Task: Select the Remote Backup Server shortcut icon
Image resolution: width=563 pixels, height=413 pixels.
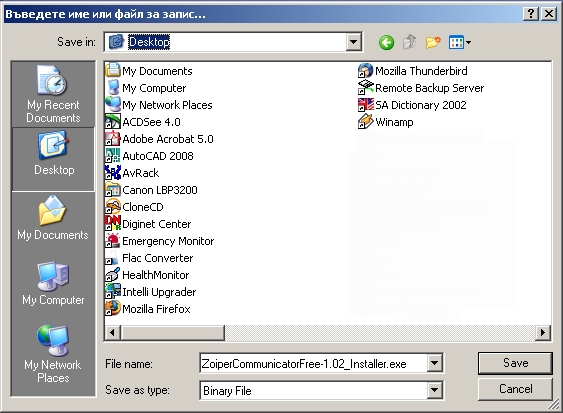Action: [366, 87]
